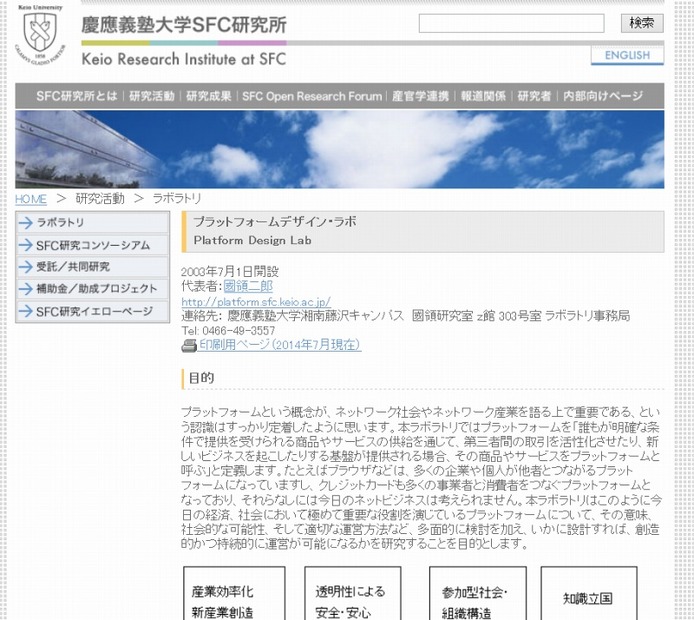This screenshot has width=694, height=620.
Task: Select 補助金/助成プロジェクト in the sidebar
Action: click(x=93, y=289)
